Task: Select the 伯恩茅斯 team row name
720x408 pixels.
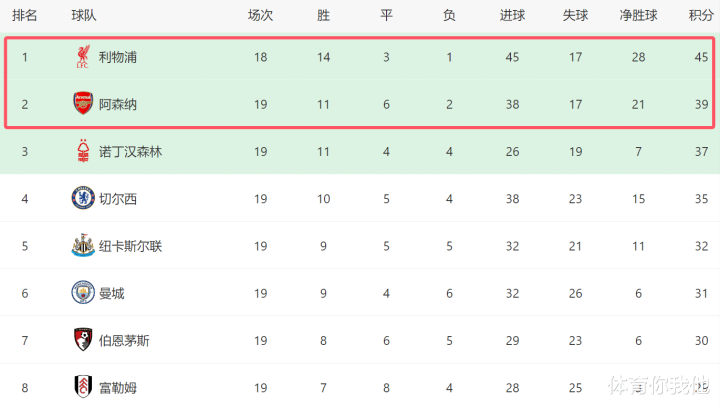Action: point(124,341)
